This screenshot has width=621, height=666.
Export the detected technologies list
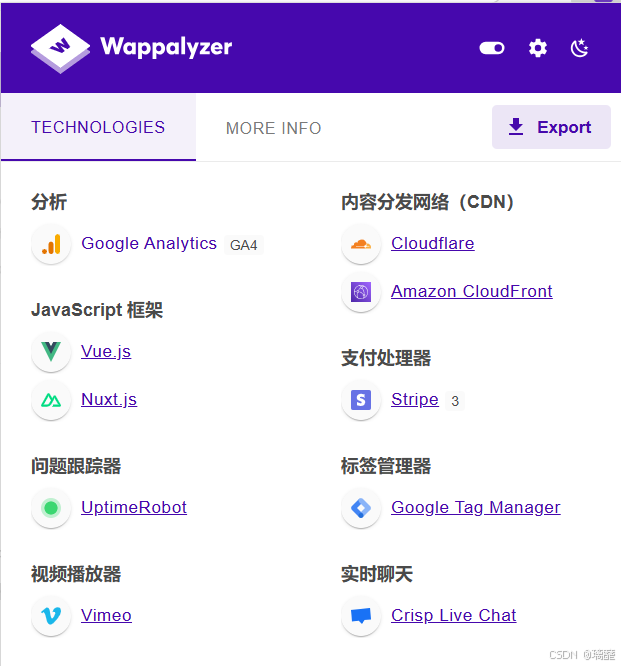tap(551, 127)
